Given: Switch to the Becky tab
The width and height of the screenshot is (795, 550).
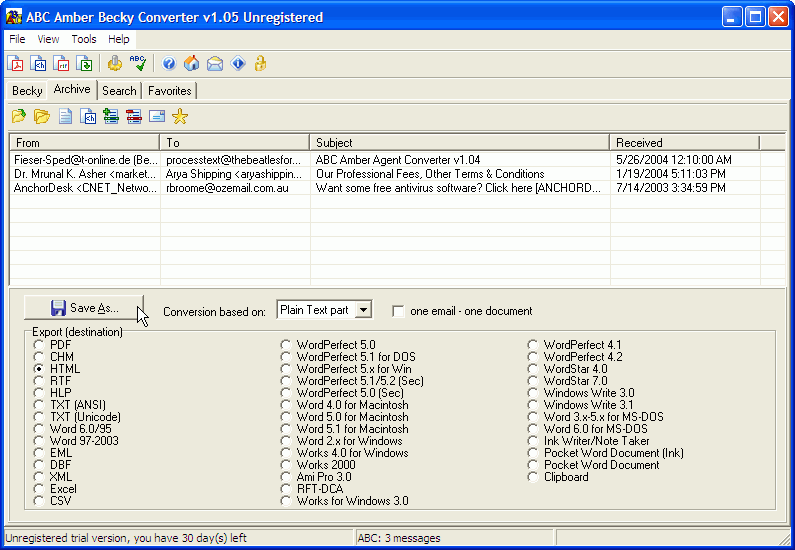Looking at the screenshot, I should point(27,91).
